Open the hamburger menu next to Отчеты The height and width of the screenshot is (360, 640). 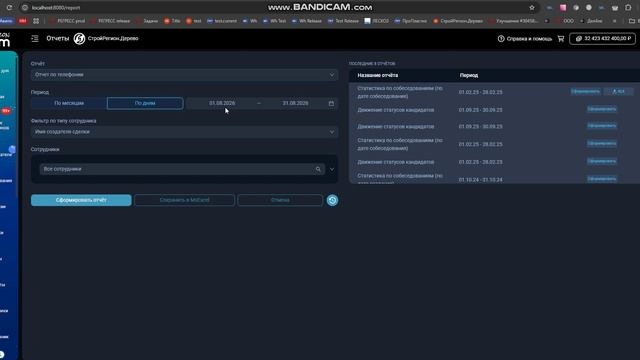point(35,38)
